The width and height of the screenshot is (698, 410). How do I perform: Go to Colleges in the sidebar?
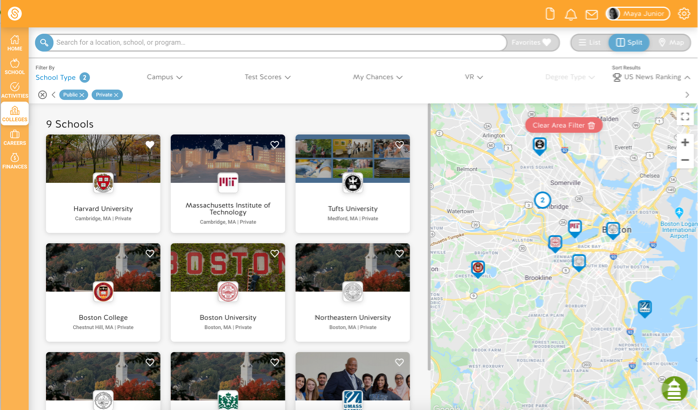point(15,114)
